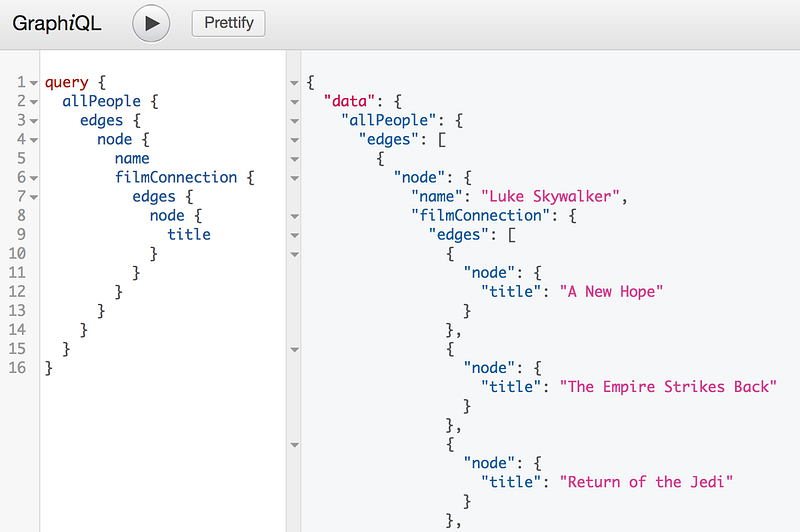Fold the node block at line 4

33,140
